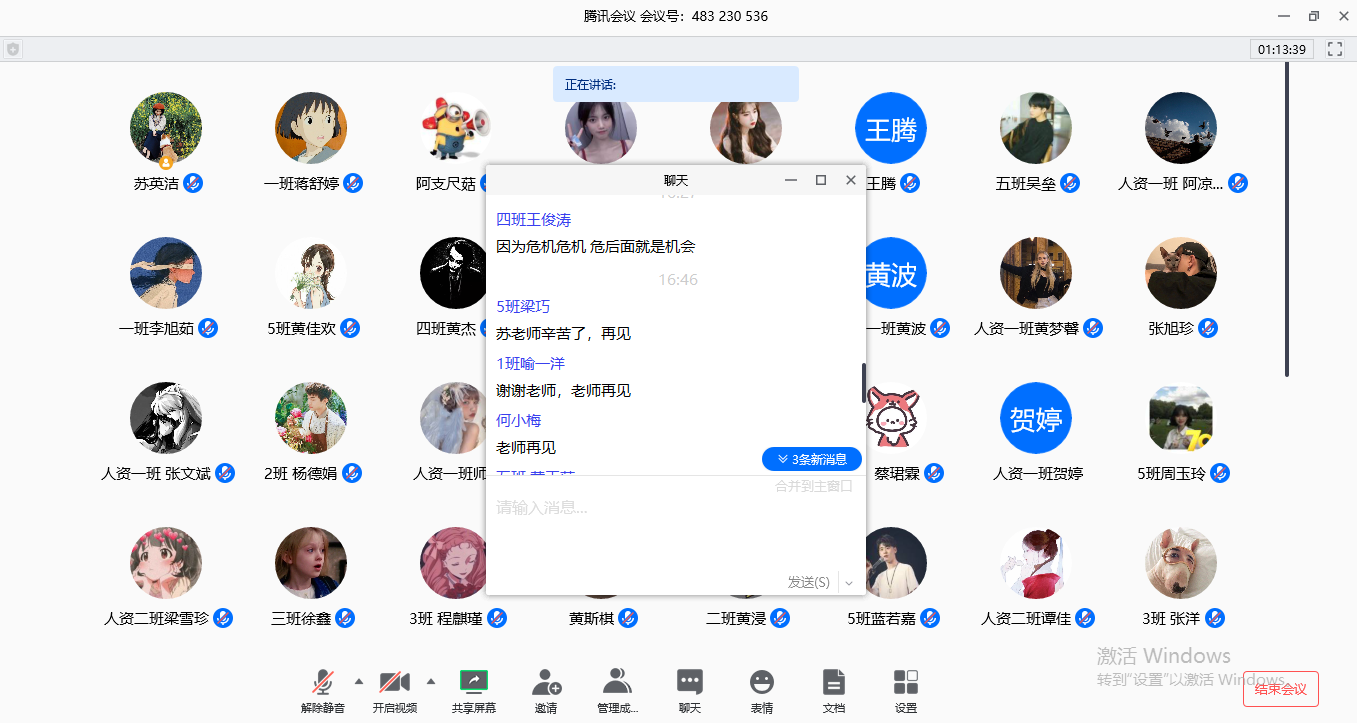Click mic icon beside 3班 张洋
The width and height of the screenshot is (1357, 723).
[x=1215, y=618]
